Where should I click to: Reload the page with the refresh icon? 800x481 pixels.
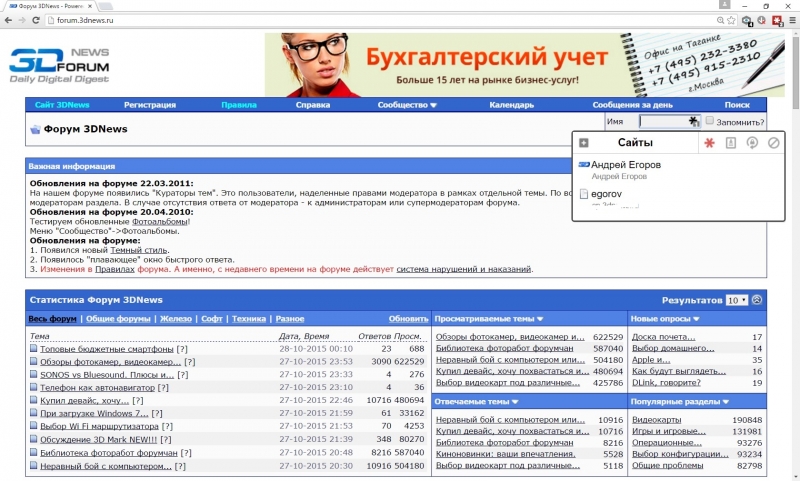point(36,20)
